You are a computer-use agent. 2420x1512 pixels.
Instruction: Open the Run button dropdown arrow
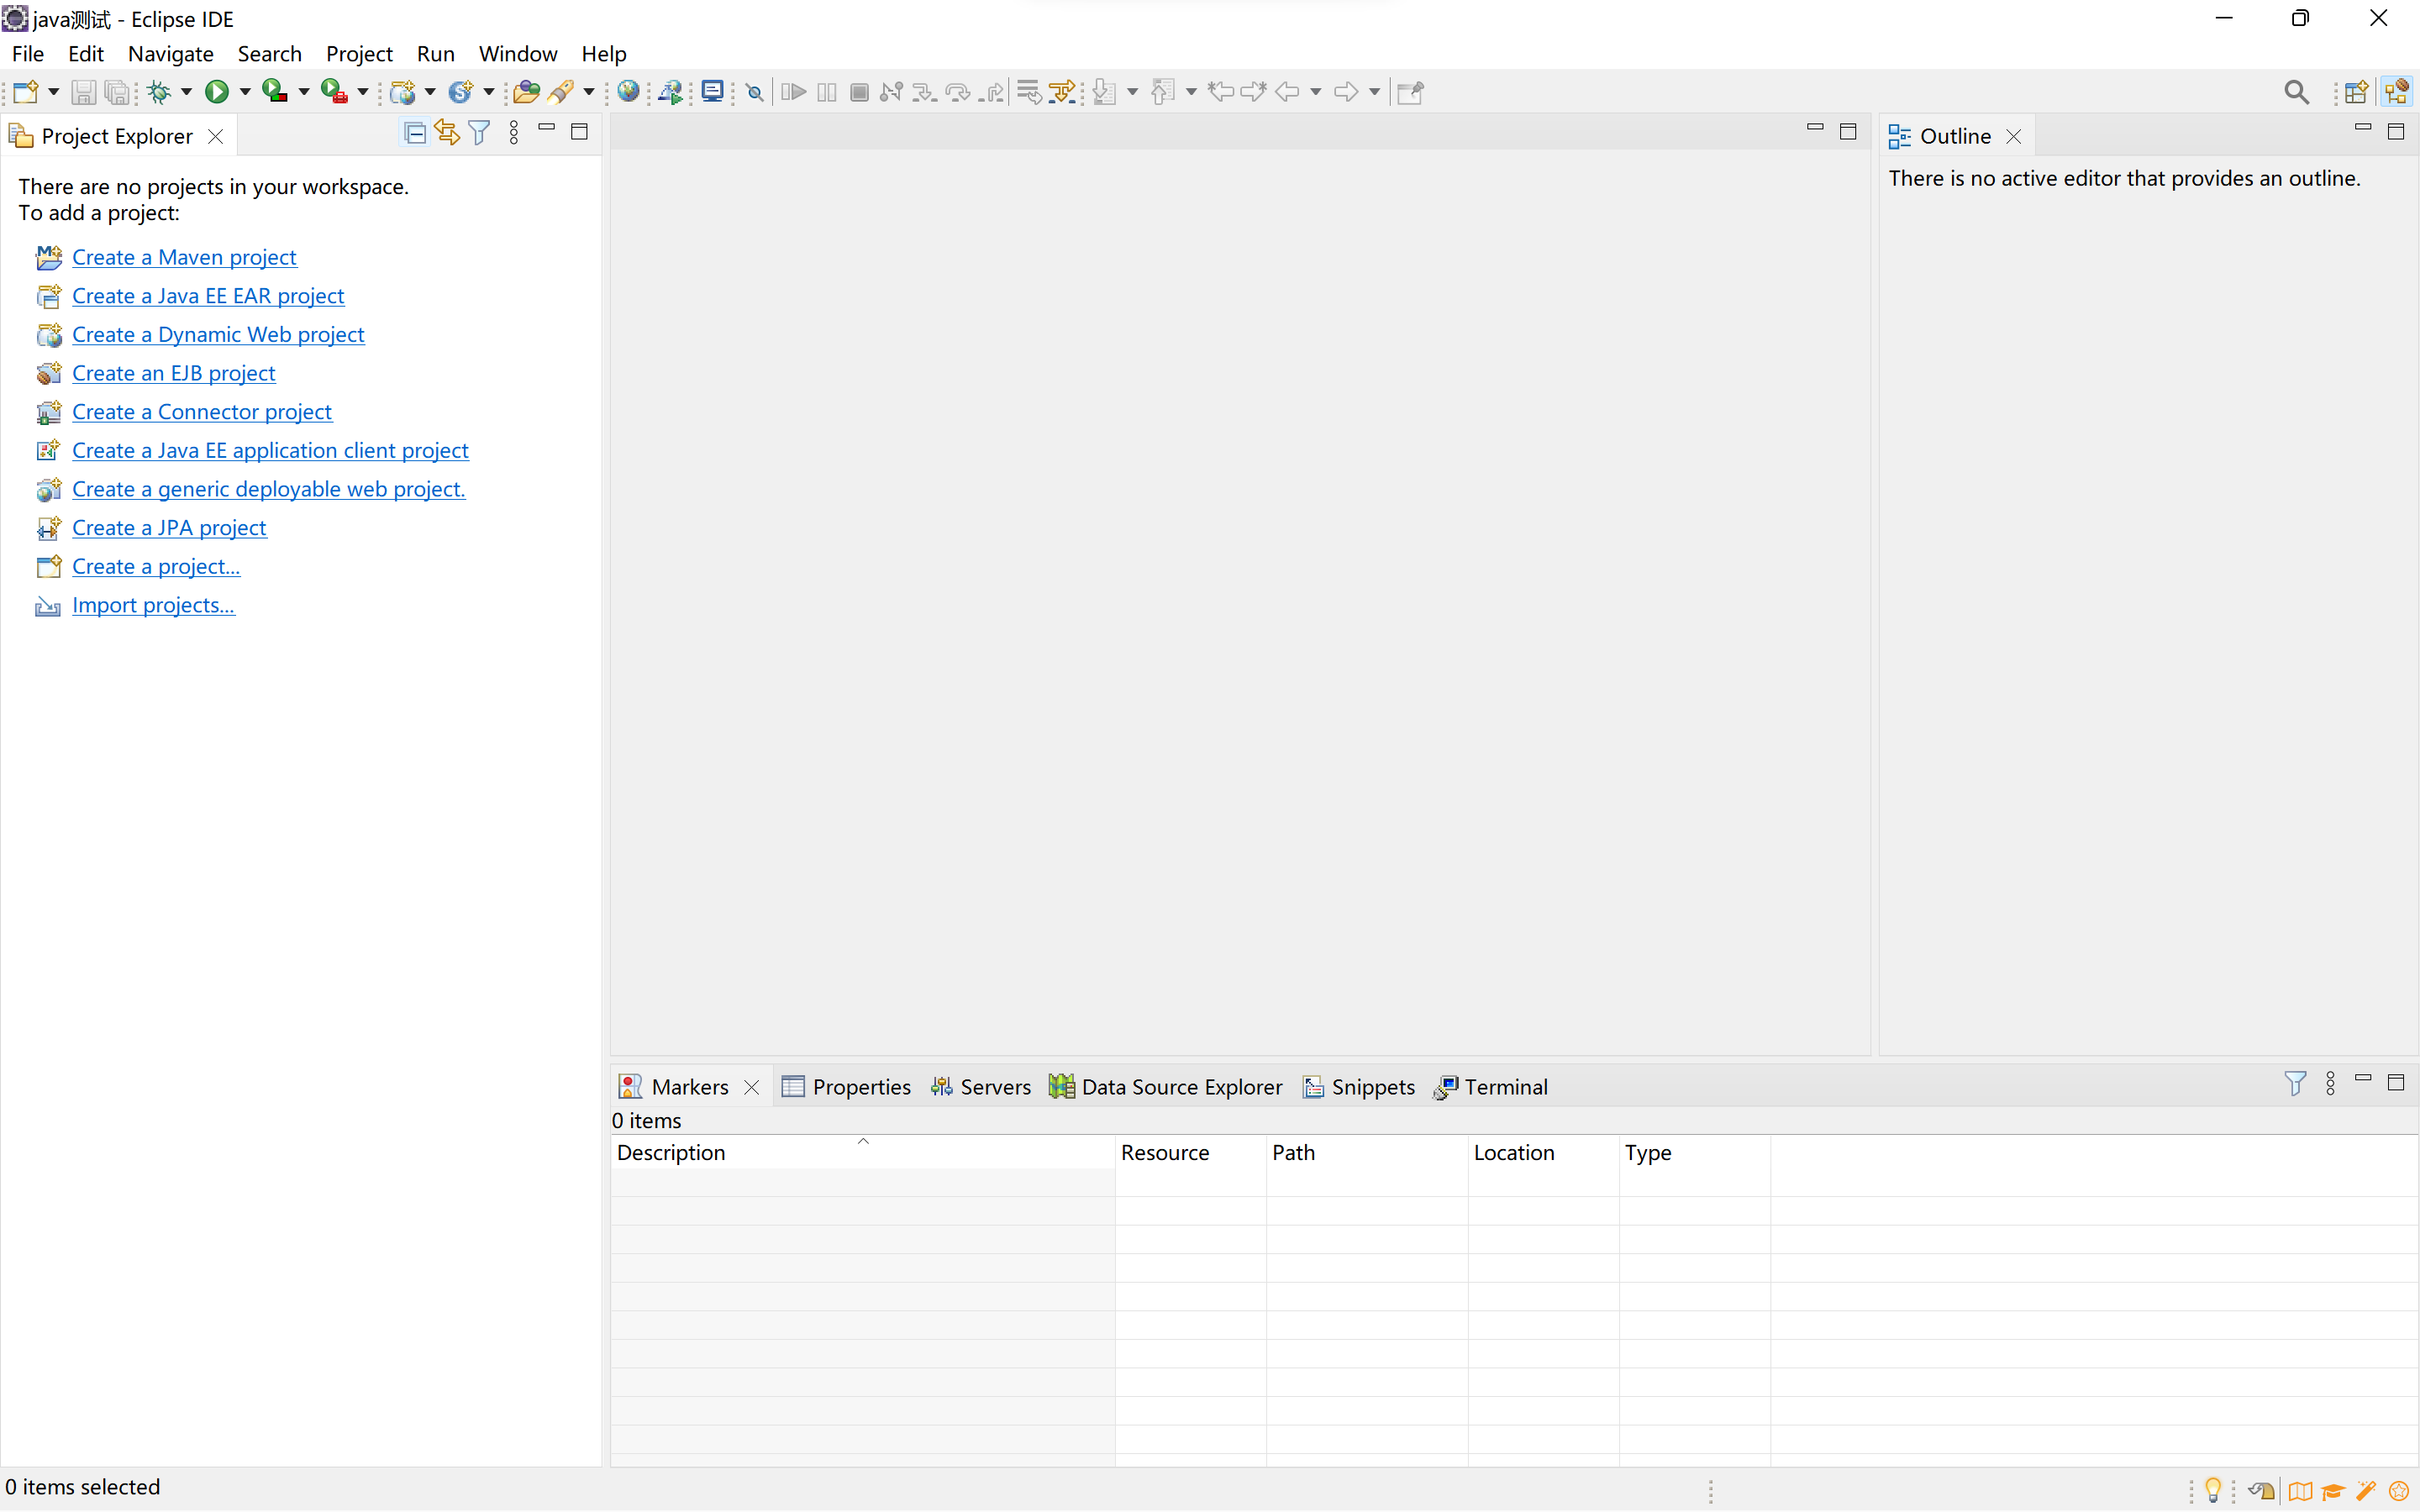click(245, 92)
